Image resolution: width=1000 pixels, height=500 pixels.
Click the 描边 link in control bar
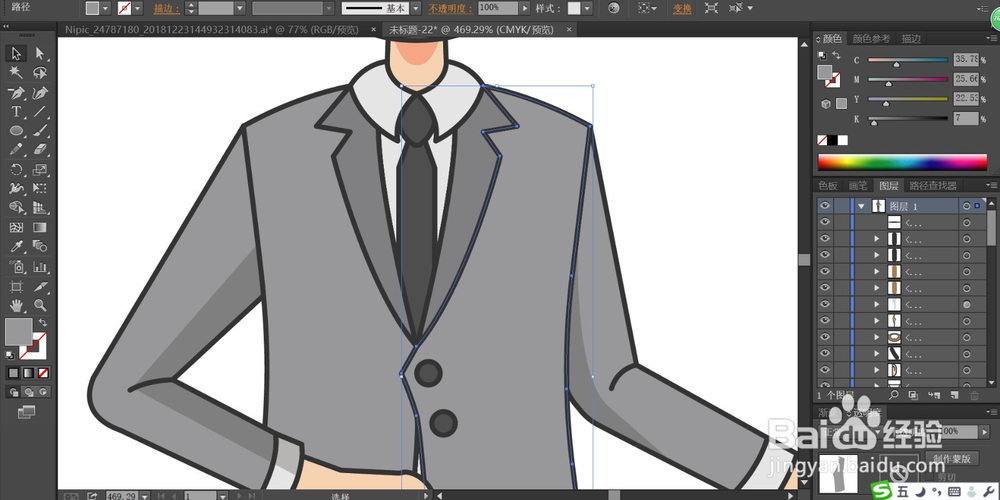click(x=166, y=8)
